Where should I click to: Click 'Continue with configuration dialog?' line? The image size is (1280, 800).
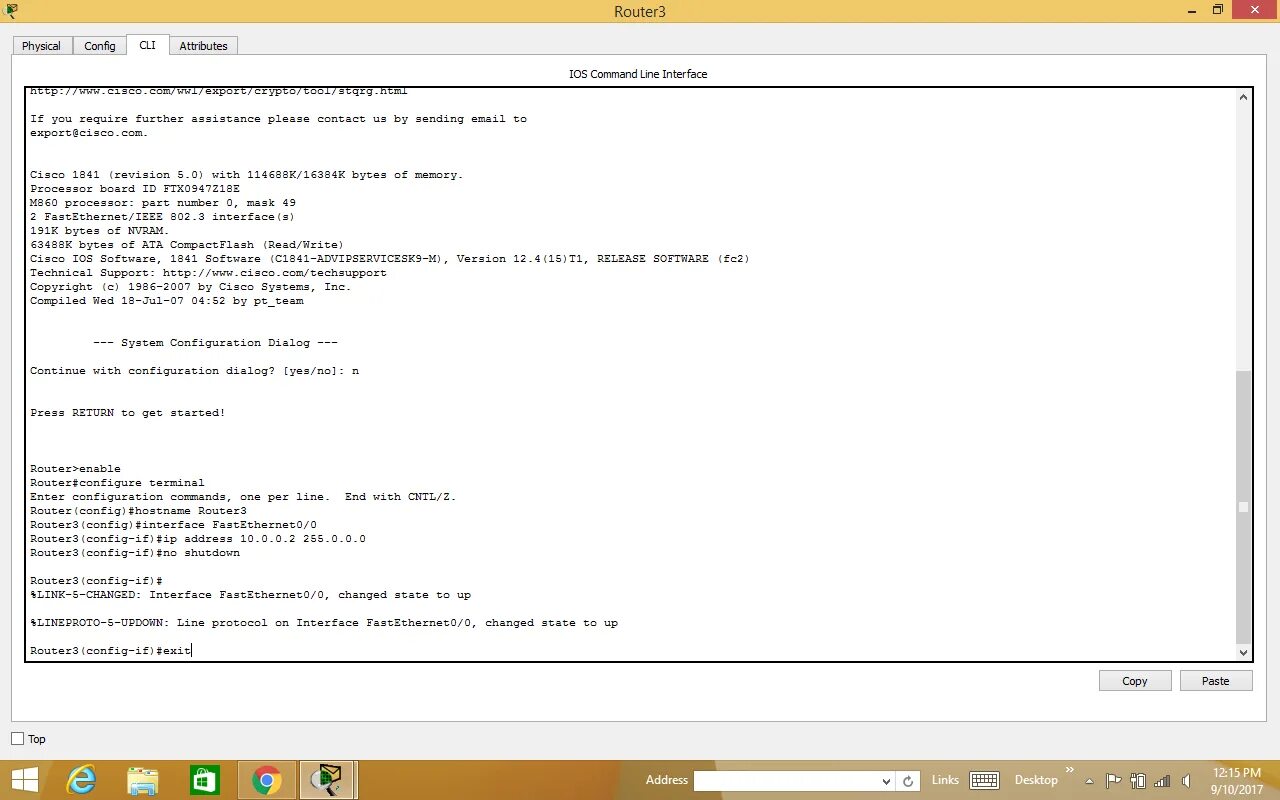pos(194,371)
